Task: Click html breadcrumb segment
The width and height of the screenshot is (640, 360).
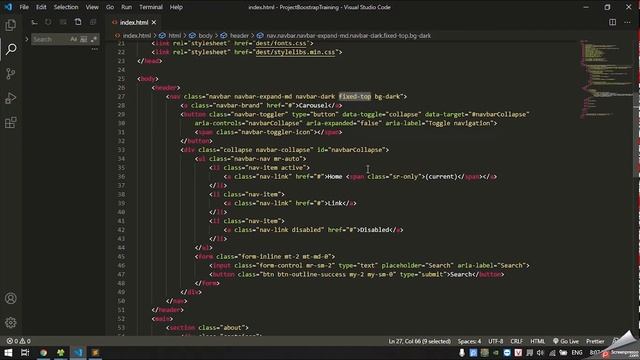Action: click(175, 36)
